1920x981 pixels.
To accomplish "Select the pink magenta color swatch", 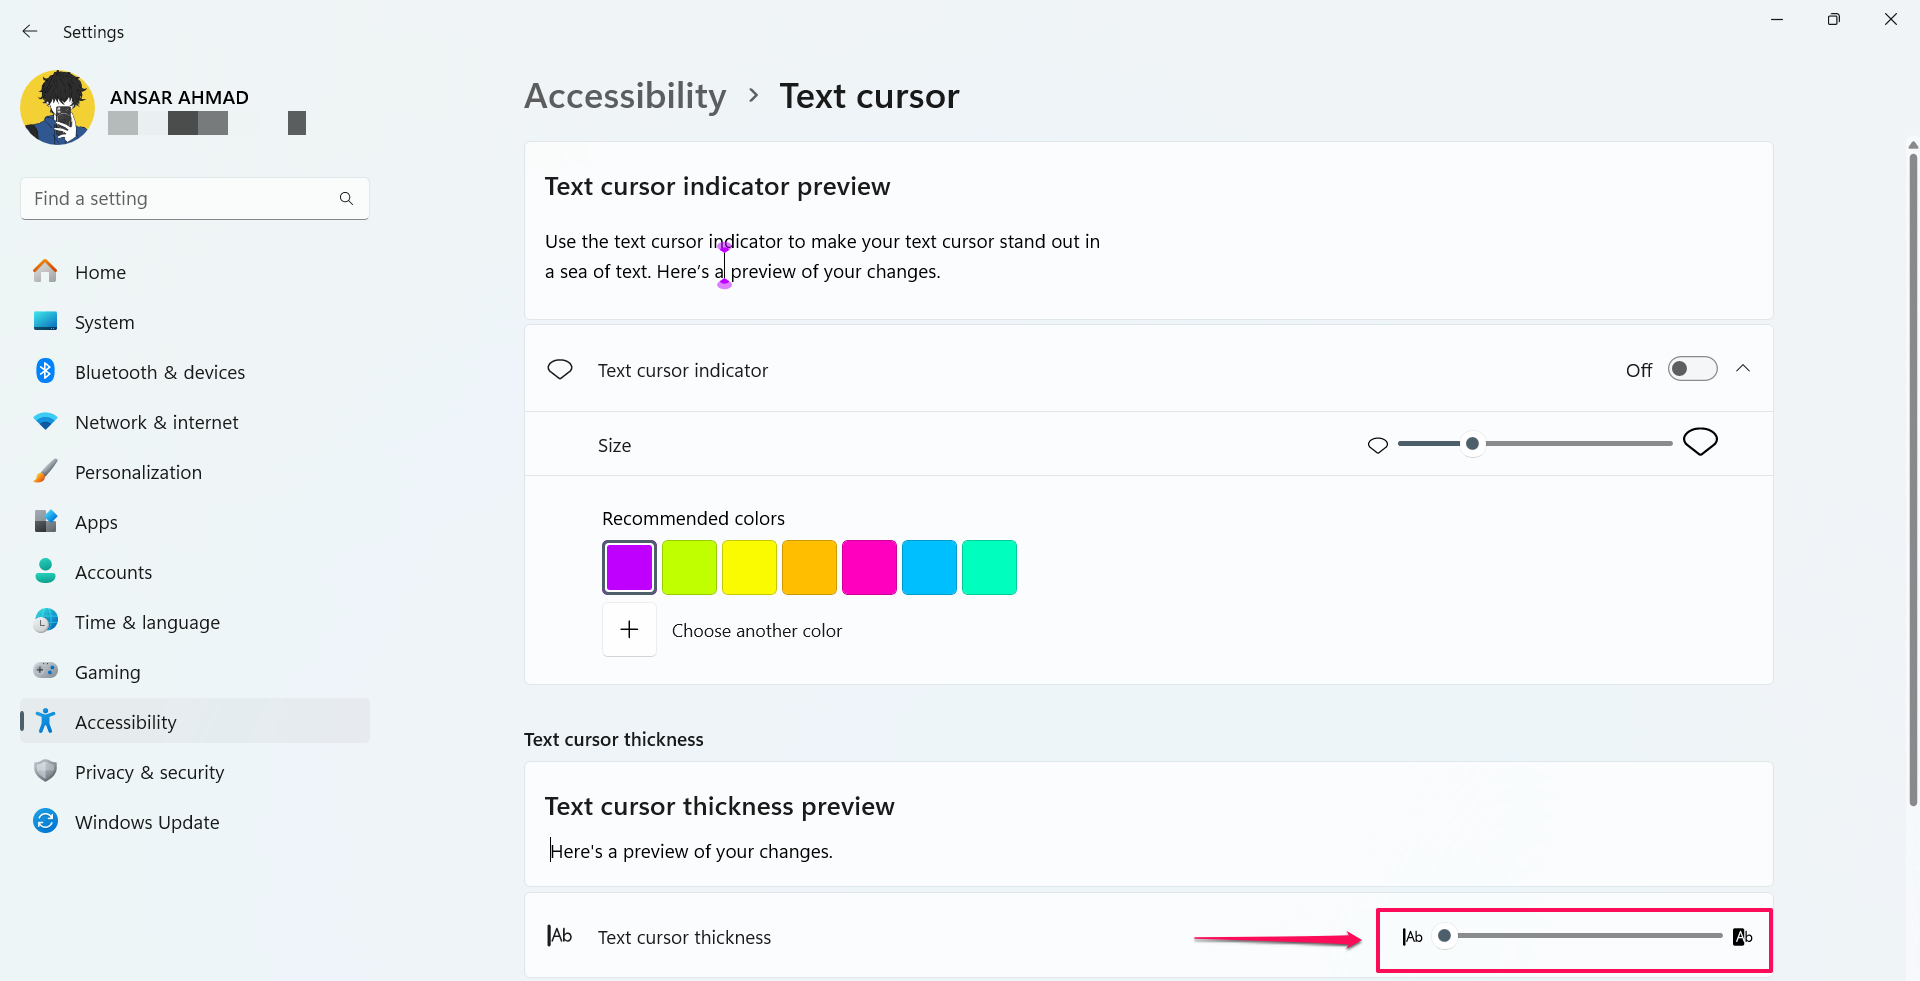I will 869,568.
